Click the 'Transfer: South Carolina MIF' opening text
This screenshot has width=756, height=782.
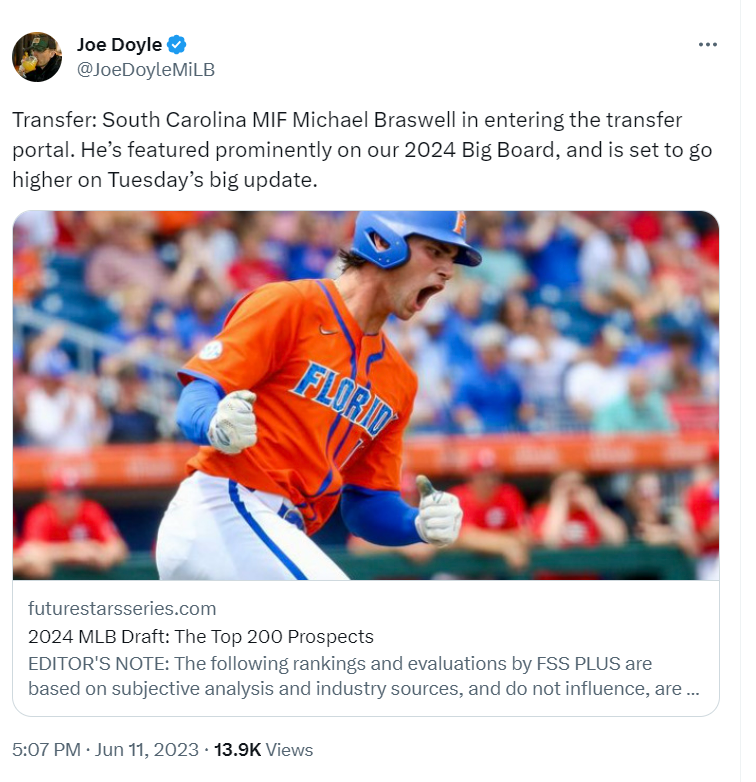pyautogui.click(x=150, y=120)
